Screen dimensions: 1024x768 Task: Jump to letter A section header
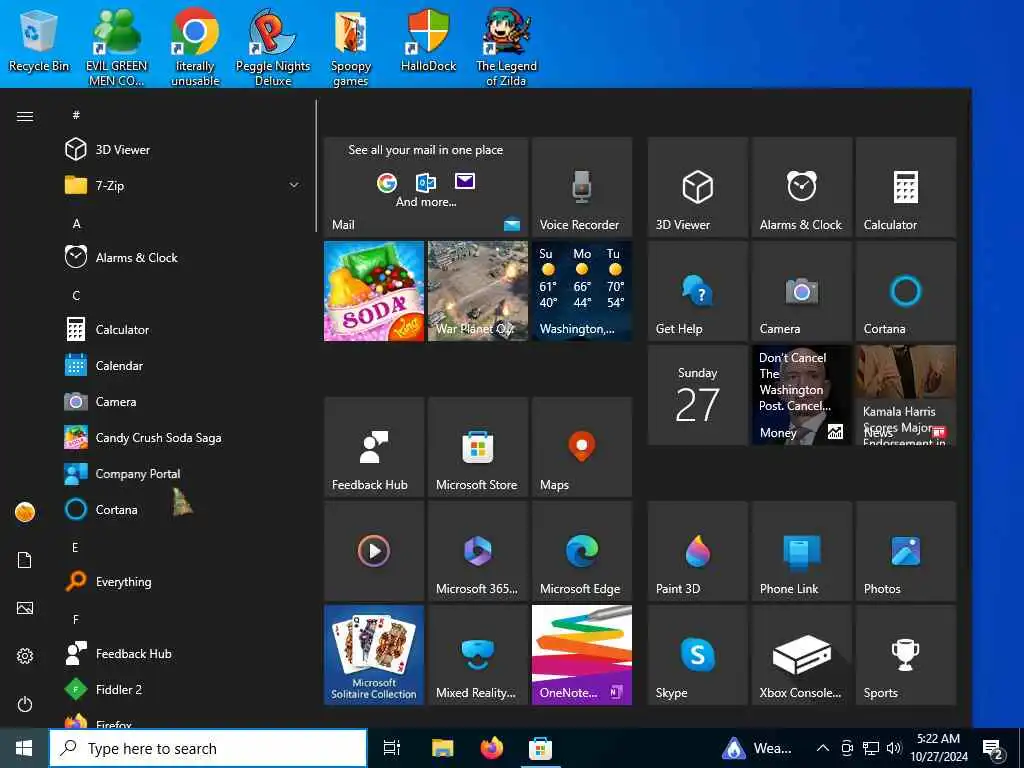(76, 223)
